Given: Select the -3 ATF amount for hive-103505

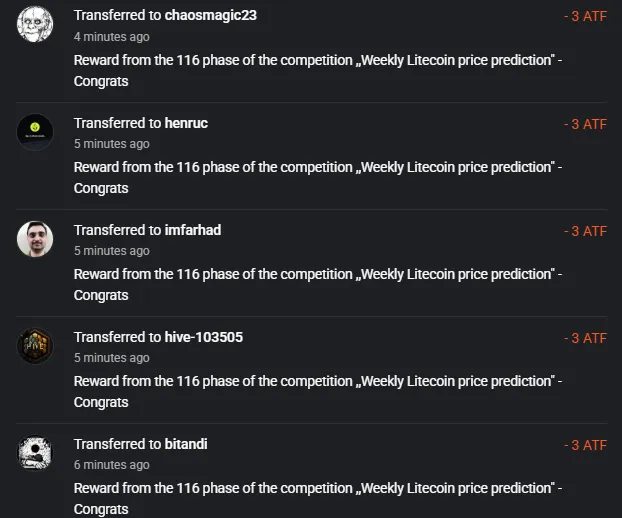Looking at the screenshot, I should (x=586, y=338).
